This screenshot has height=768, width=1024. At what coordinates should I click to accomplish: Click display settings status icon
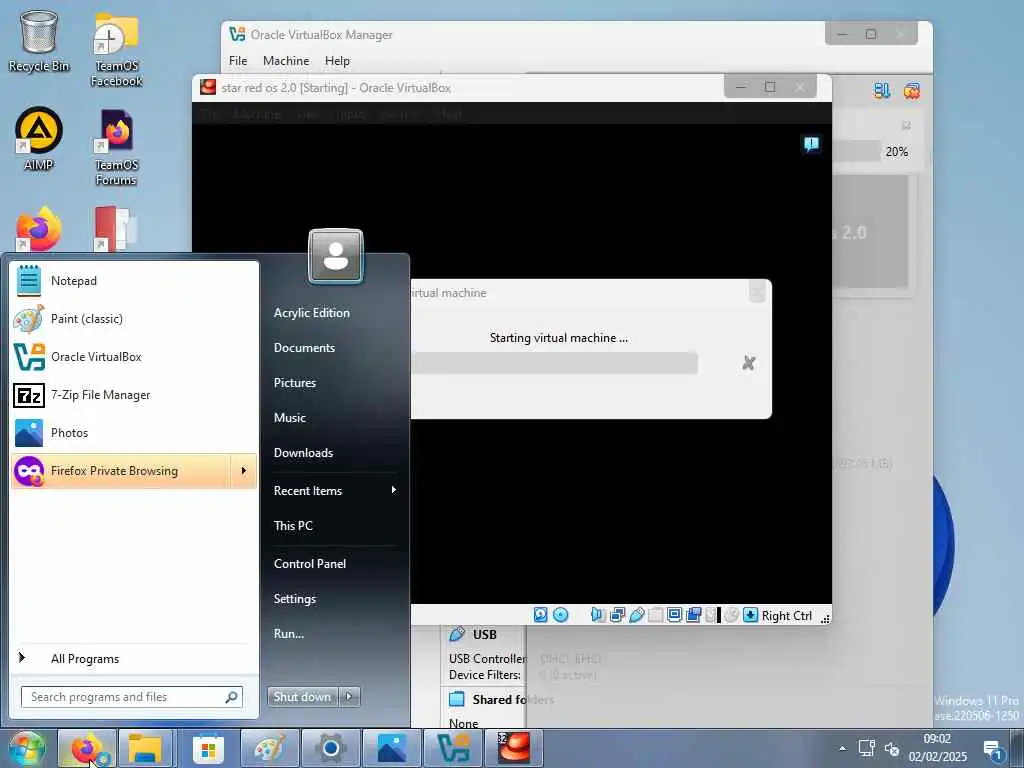(x=674, y=615)
